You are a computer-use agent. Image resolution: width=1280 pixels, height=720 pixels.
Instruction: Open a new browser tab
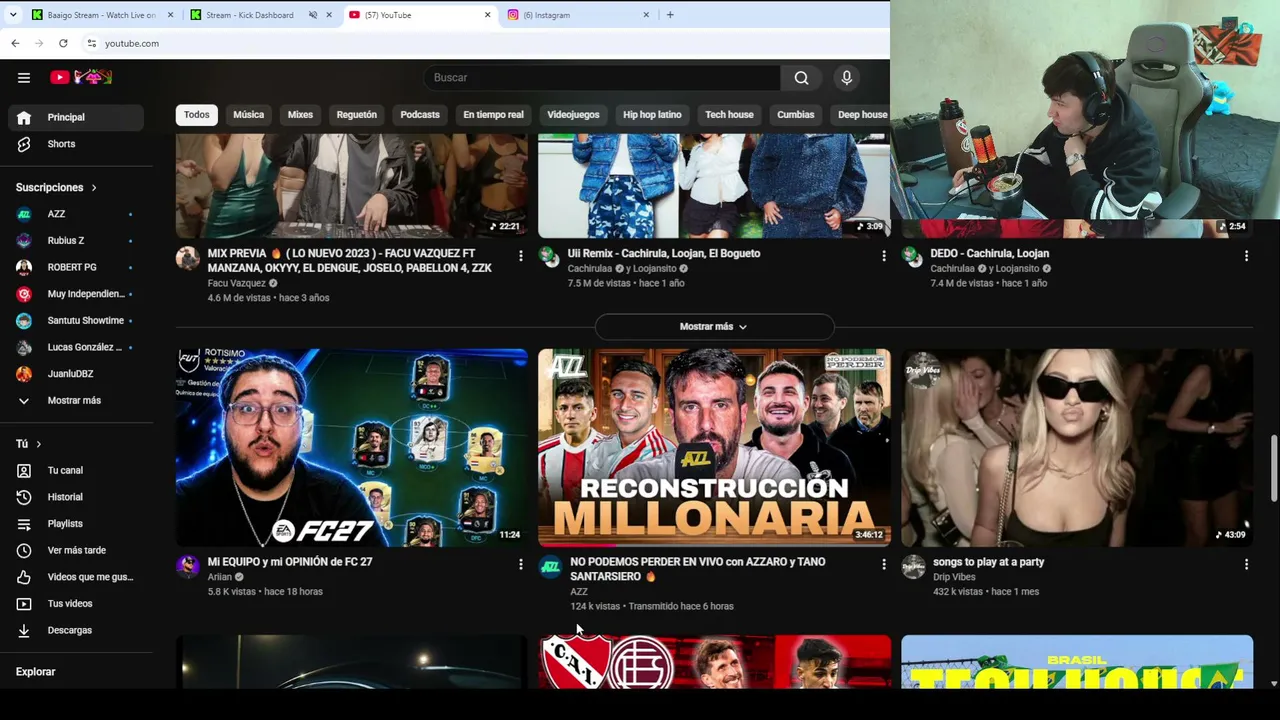[670, 15]
